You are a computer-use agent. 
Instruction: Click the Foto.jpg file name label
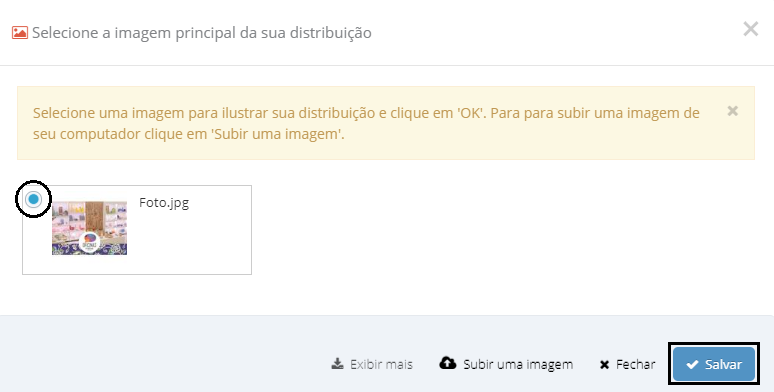[x=164, y=203]
